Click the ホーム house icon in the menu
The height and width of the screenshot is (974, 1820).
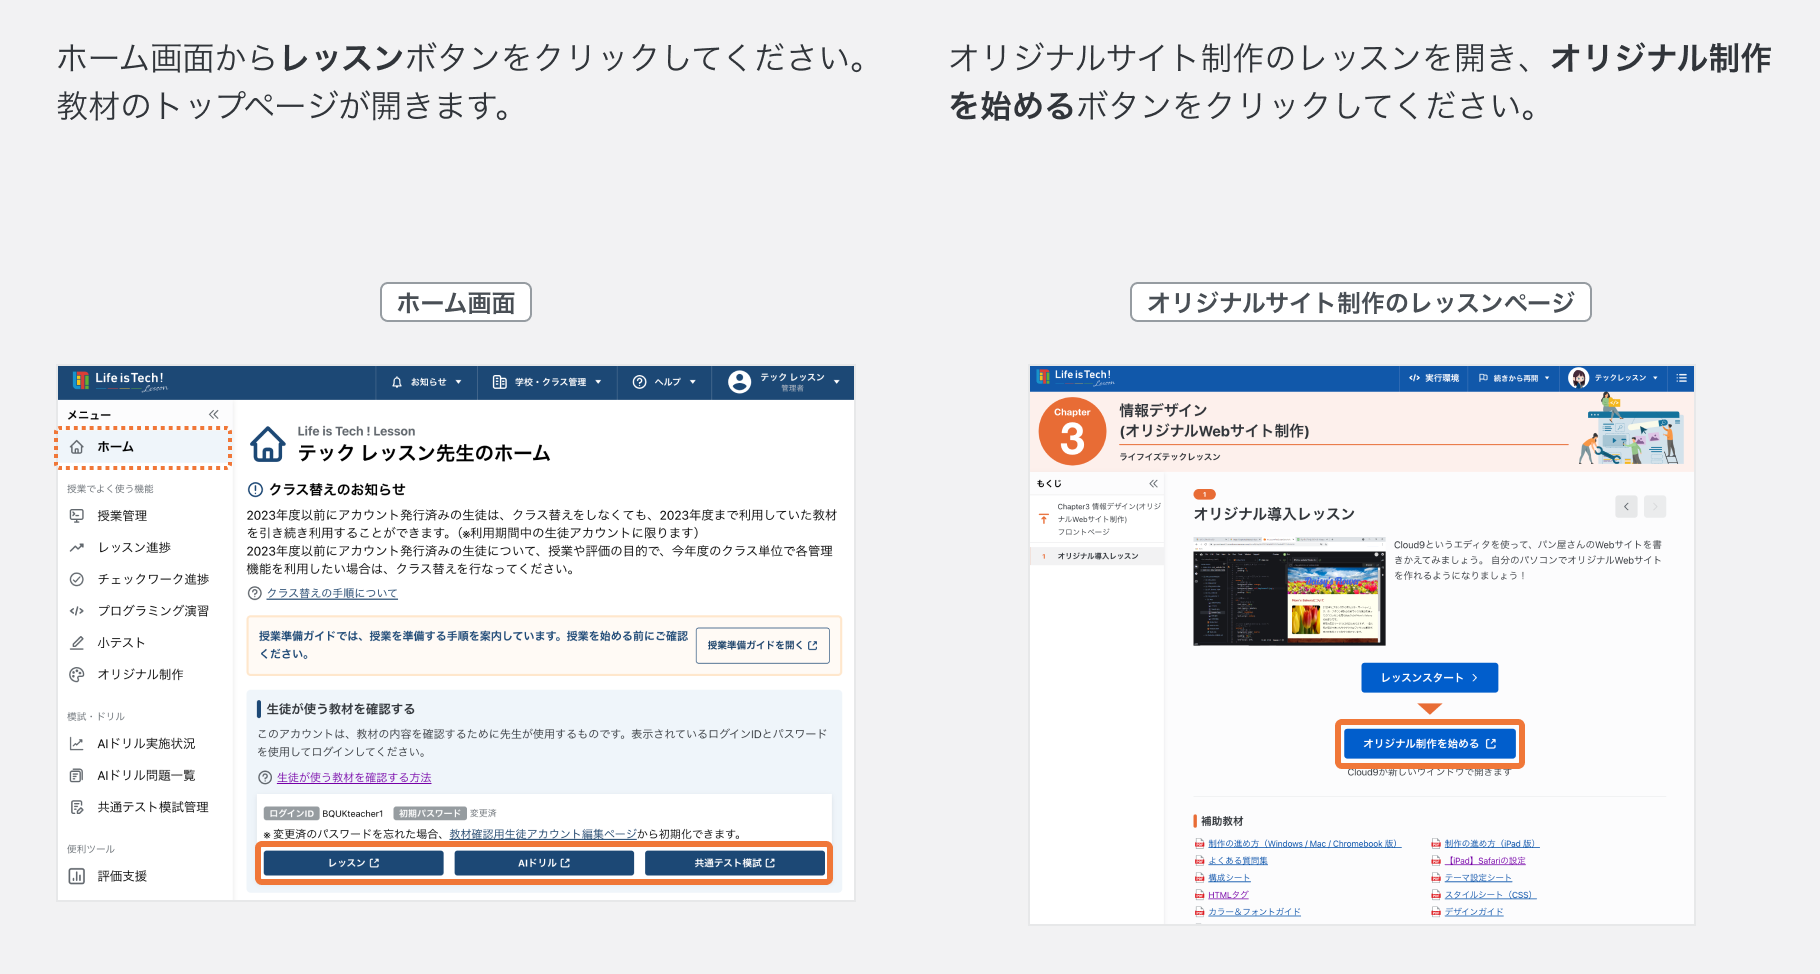77,447
